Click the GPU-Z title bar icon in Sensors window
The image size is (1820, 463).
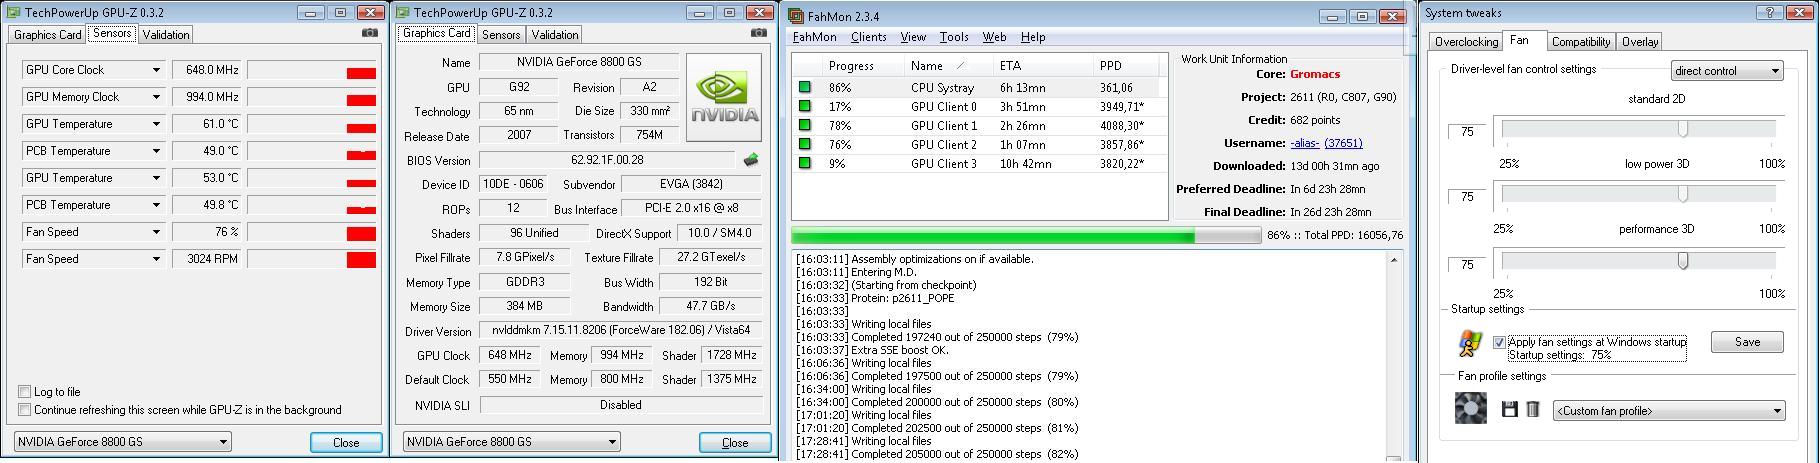tap(14, 12)
